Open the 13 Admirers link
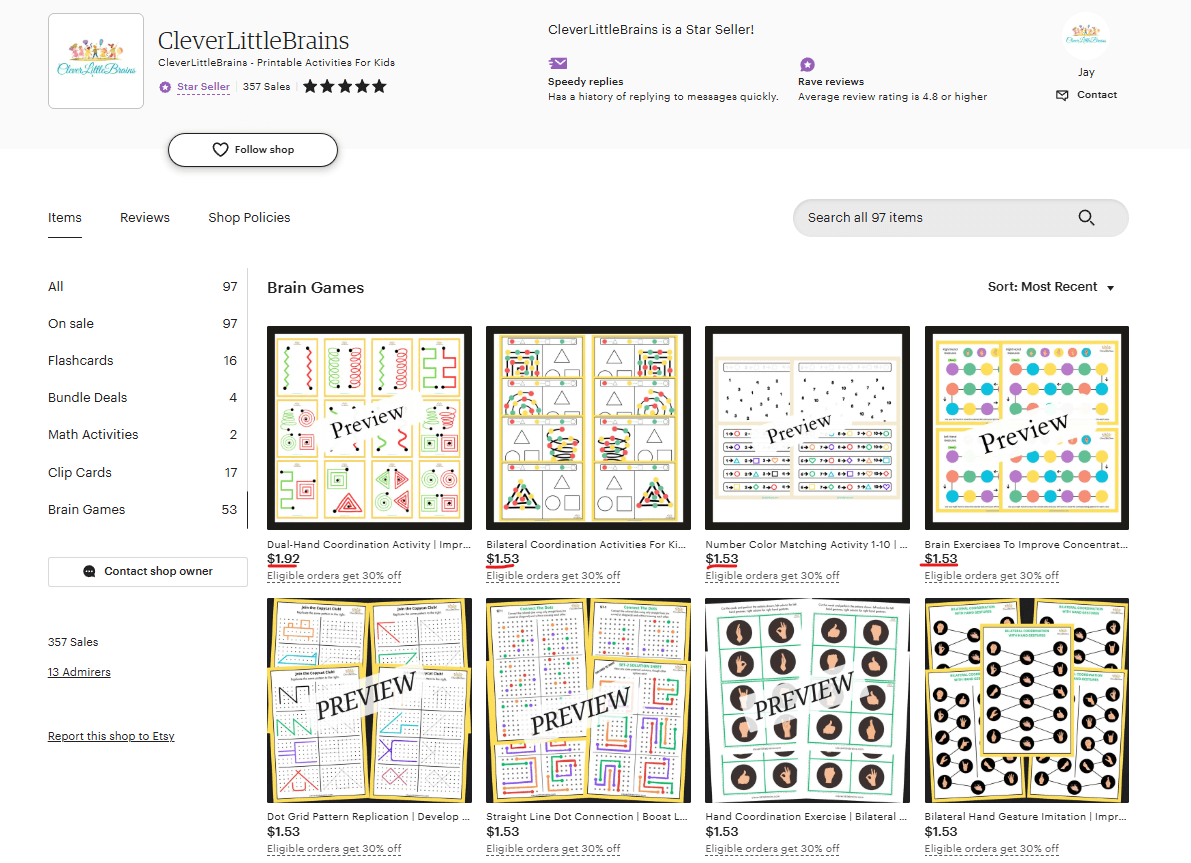Screen dimensions: 1191x863 click(79, 671)
